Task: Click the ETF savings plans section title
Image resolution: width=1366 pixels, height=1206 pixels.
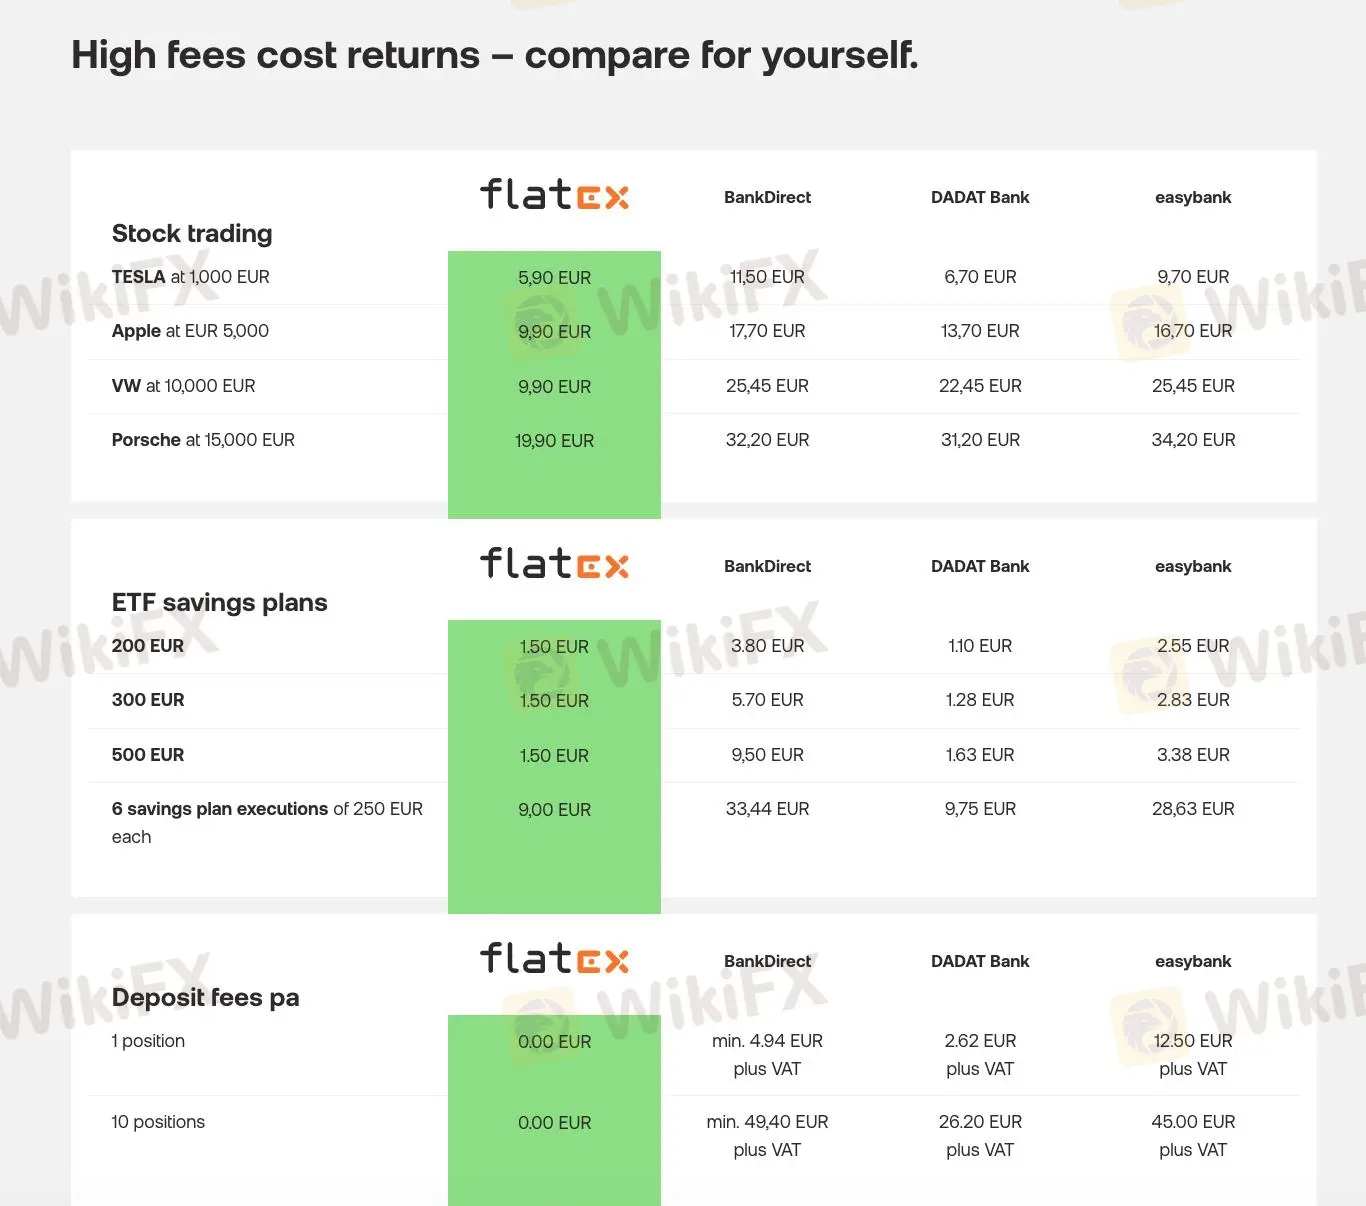Action: pyautogui.click(x=219, y=602)
